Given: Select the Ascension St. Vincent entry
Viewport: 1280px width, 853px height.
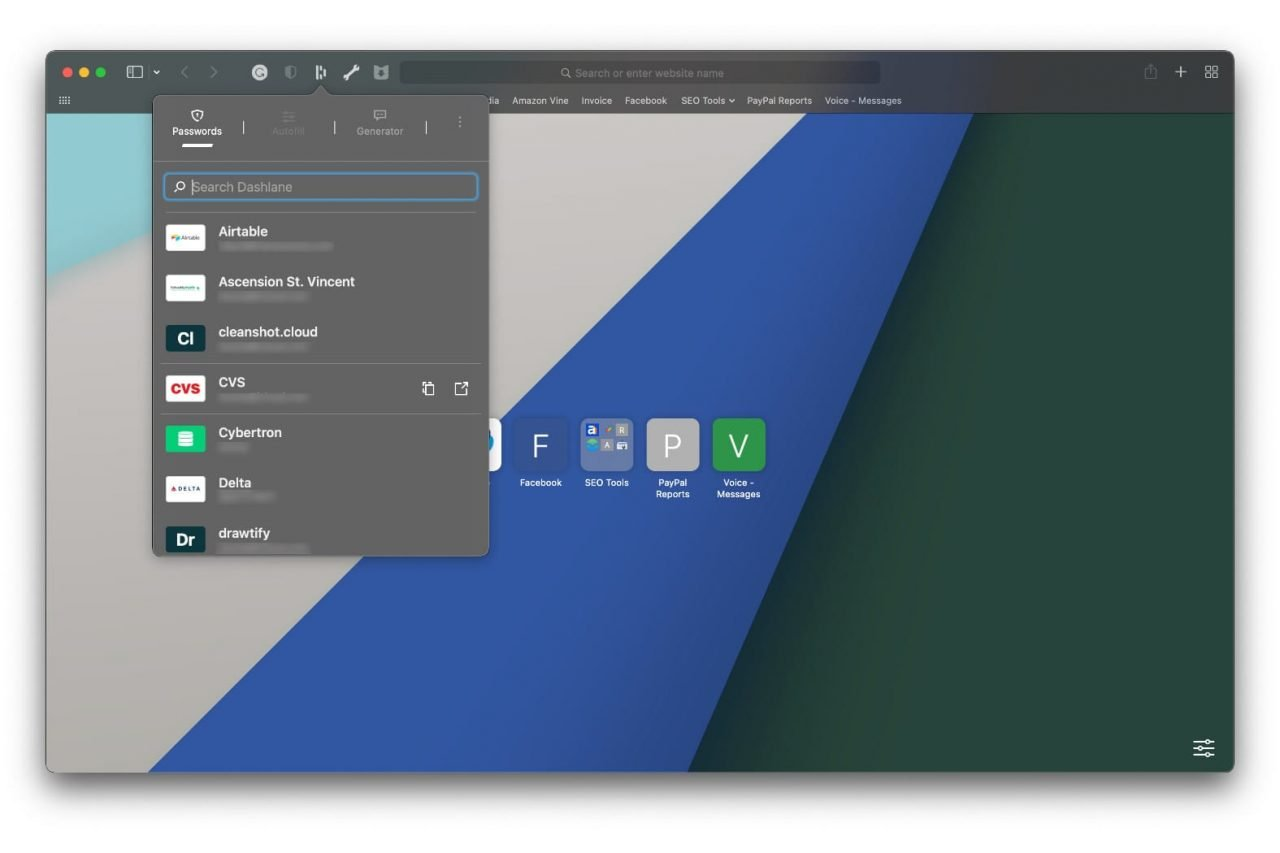Looking at the screenshot, I should 321,288.
